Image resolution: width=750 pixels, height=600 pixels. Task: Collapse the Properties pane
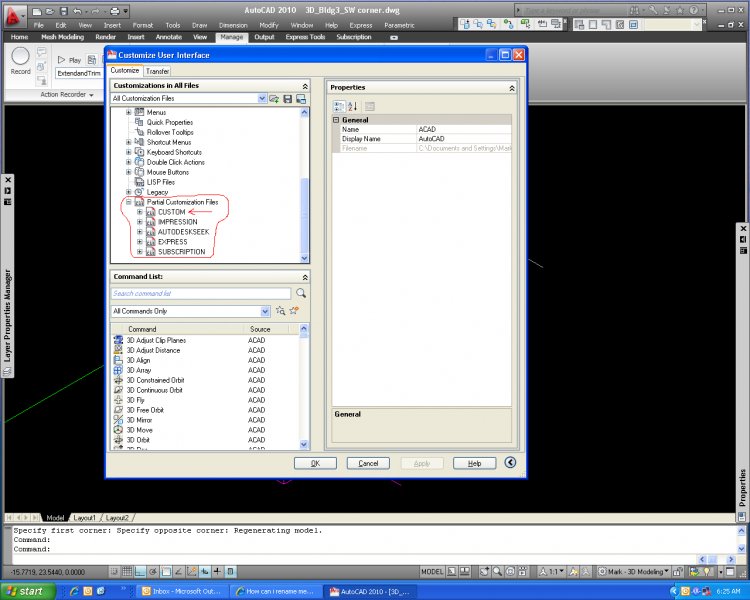pos(512,89)
